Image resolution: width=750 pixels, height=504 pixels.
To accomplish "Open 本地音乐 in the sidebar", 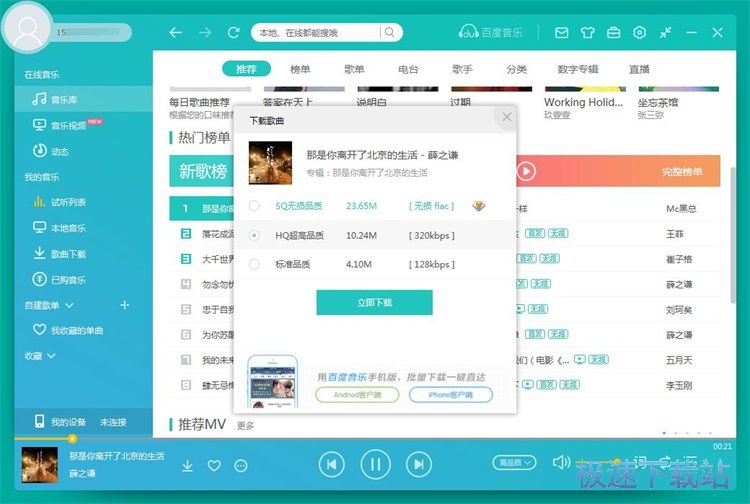I will pos(84,228).
